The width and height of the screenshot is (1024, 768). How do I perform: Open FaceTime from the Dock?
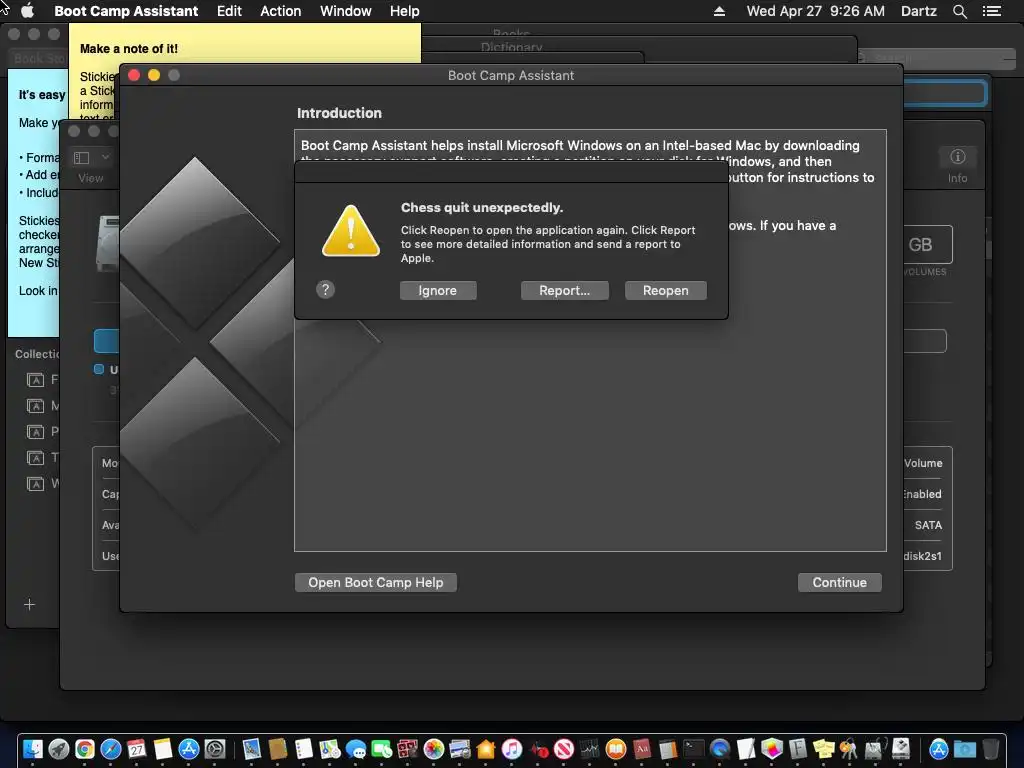coord(382,748)
